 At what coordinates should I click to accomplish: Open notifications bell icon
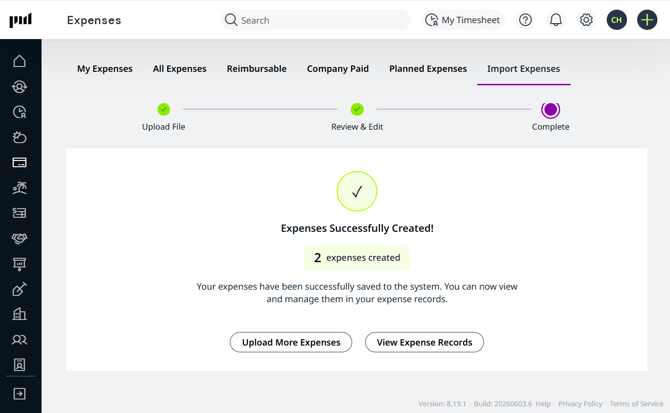(555, 20)
